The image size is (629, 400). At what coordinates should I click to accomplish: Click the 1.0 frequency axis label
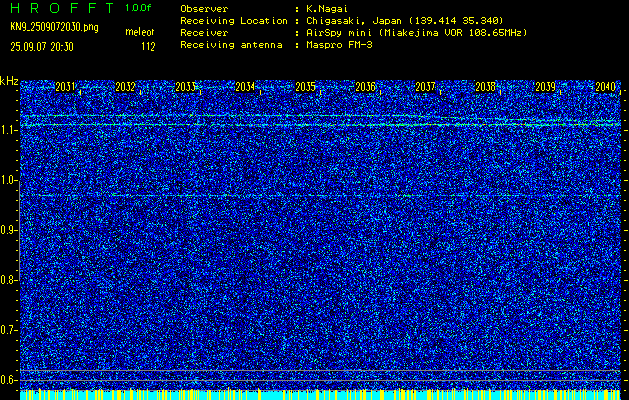point(8,180)
